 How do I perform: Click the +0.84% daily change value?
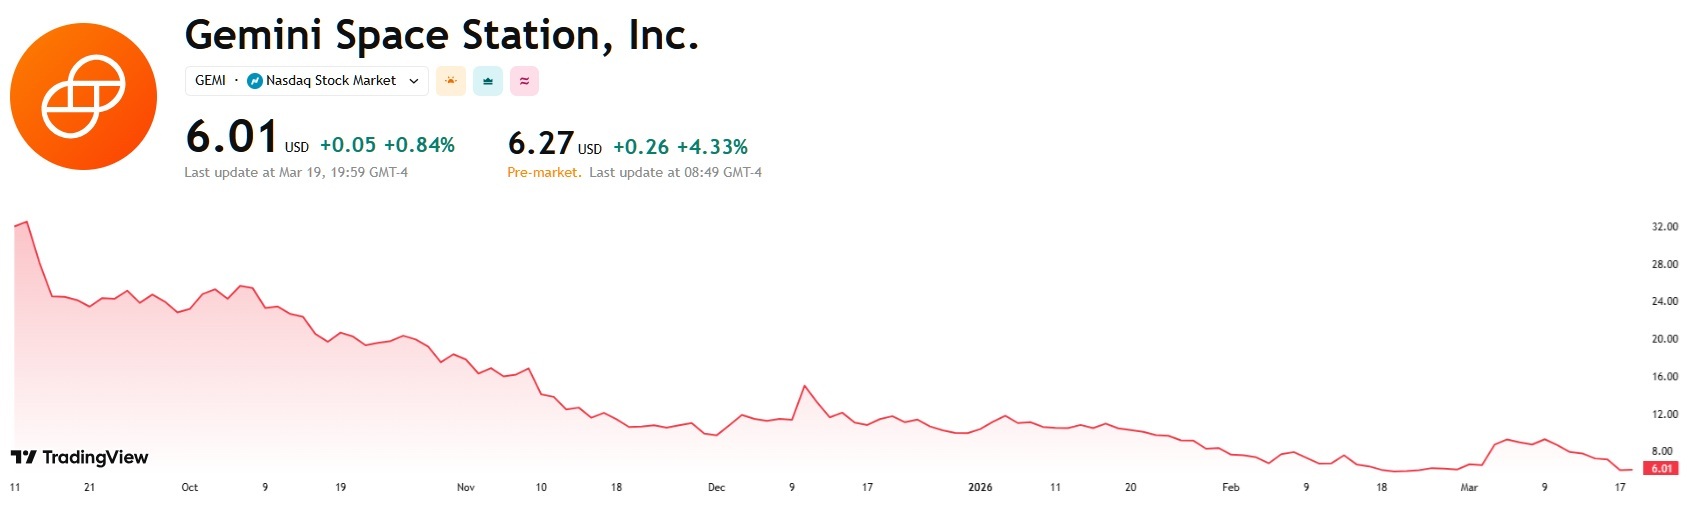pyautogui.click(x=419, y=145)
